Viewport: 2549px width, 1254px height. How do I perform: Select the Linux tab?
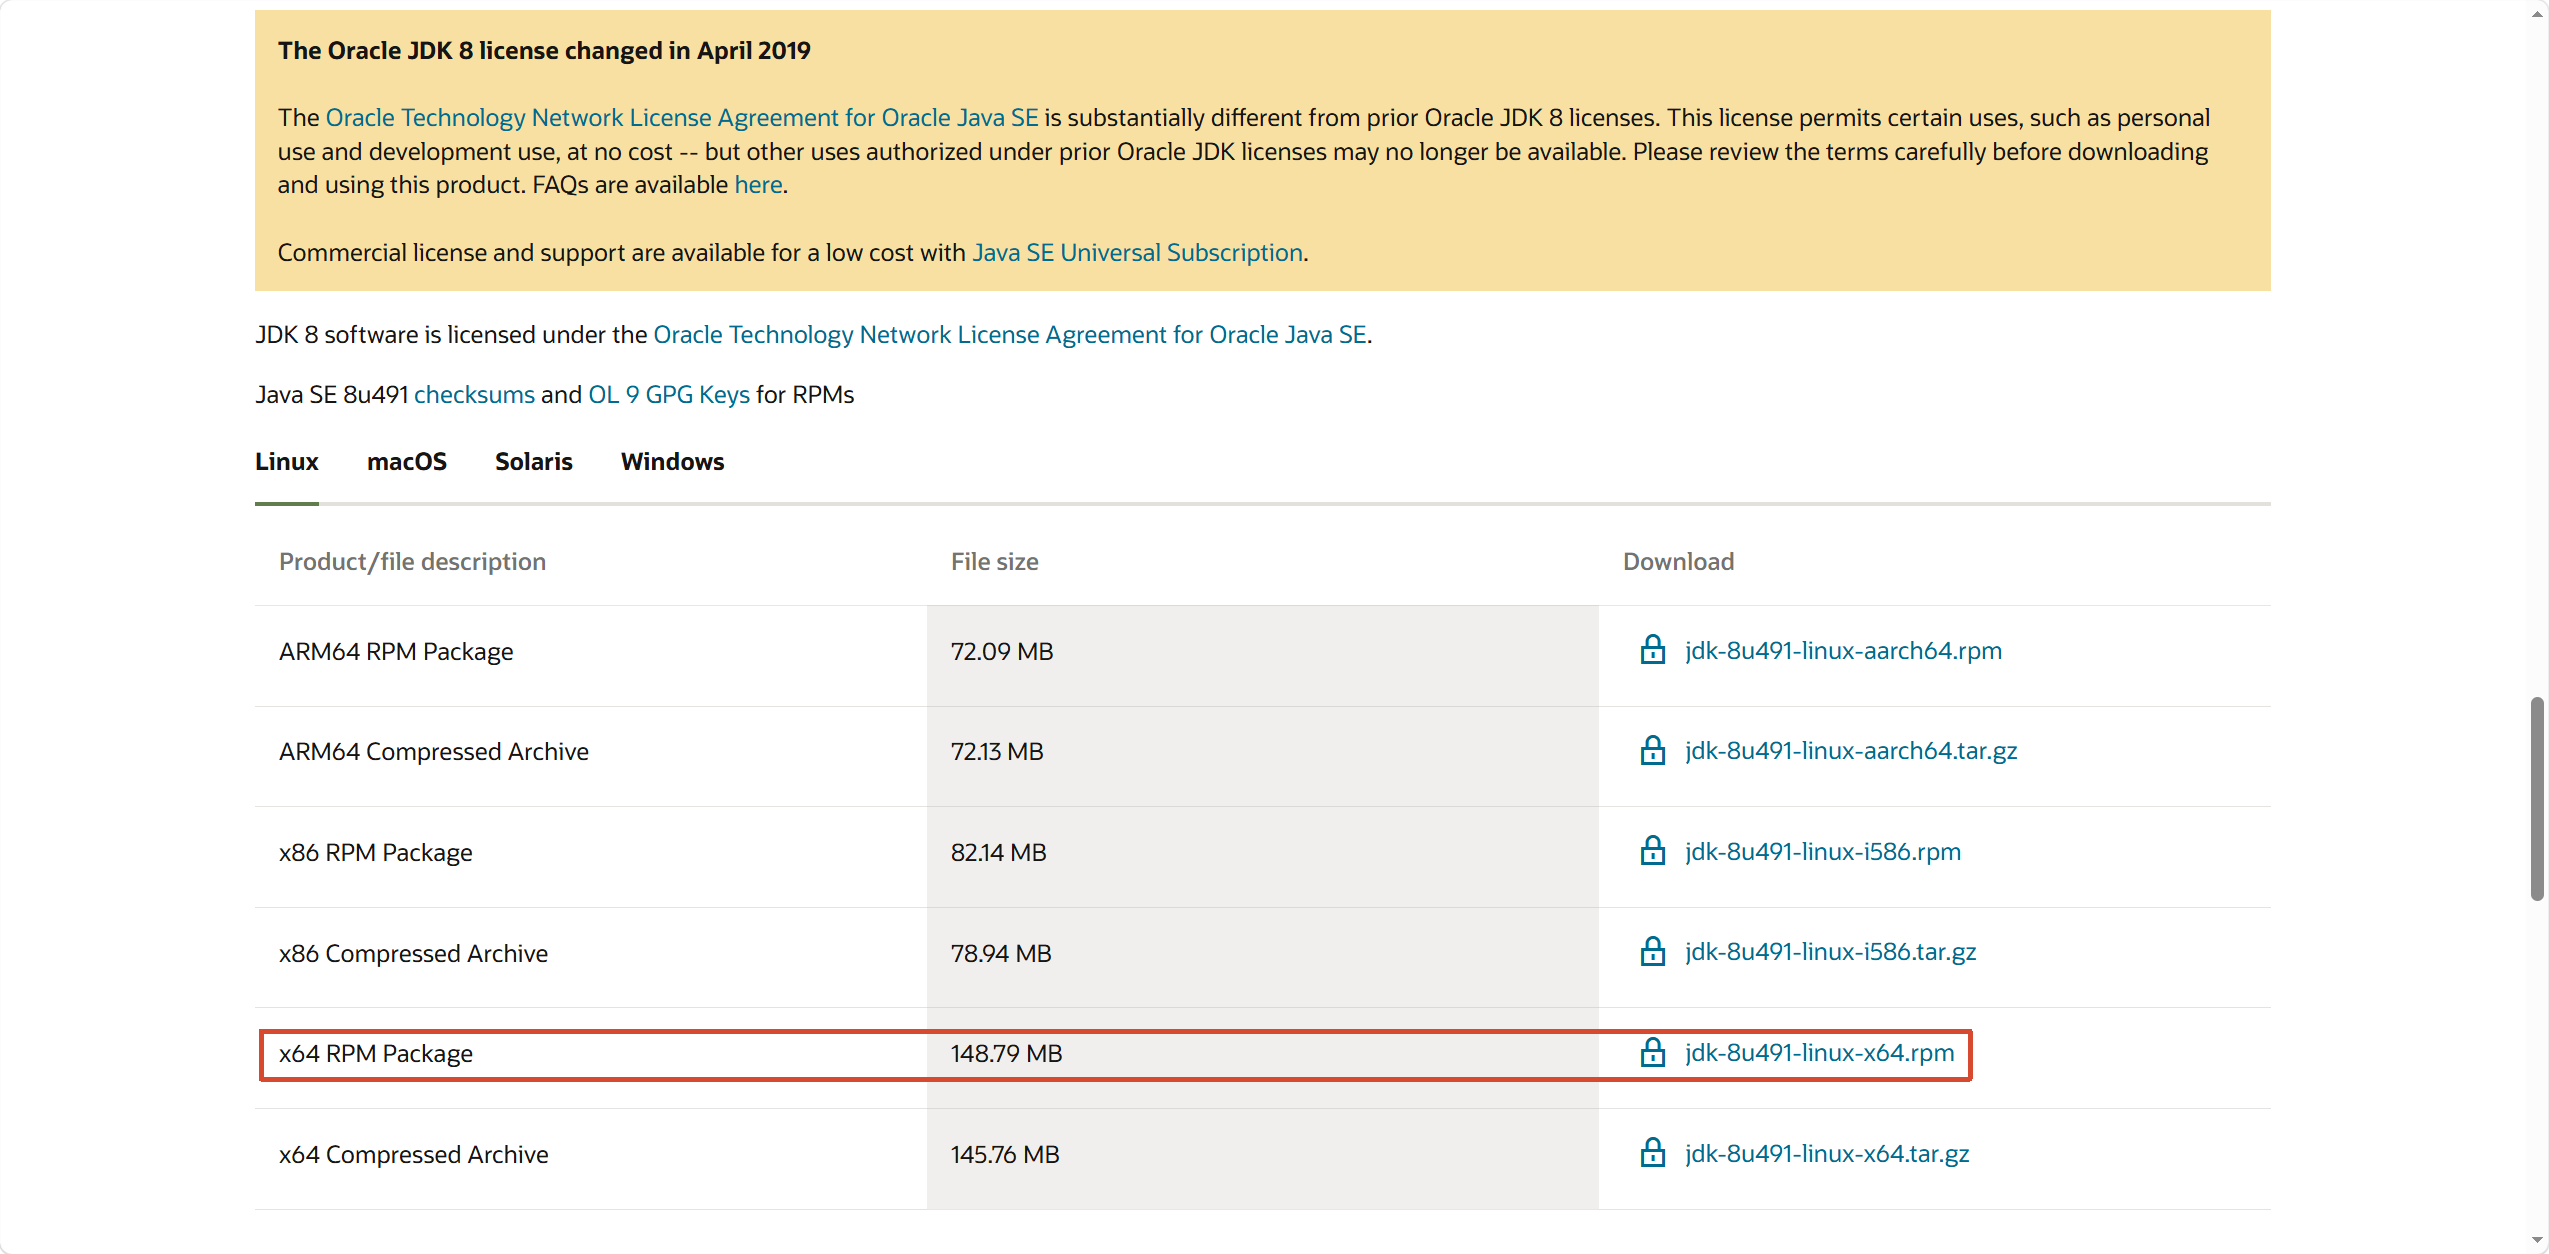pyautogui.click(x=286, y=461)
